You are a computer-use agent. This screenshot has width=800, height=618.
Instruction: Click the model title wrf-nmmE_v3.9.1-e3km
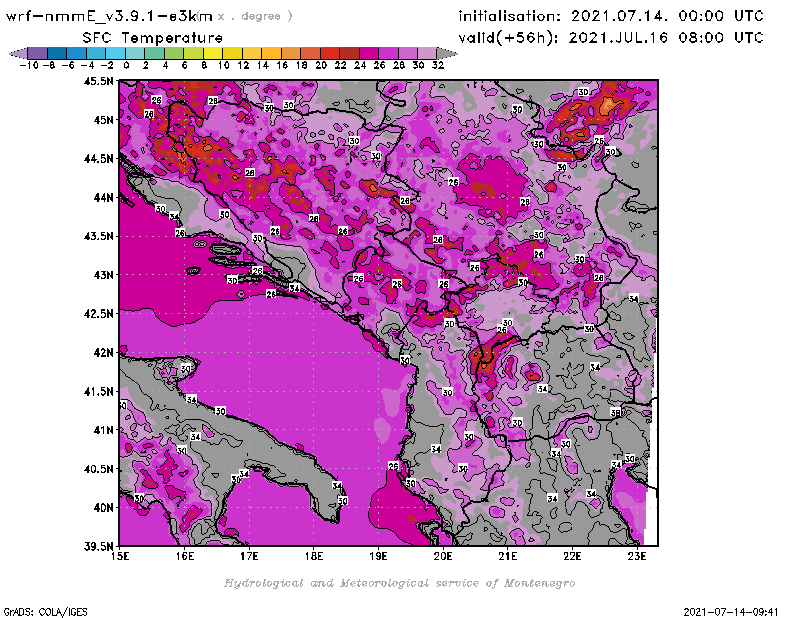pos(109,16)
